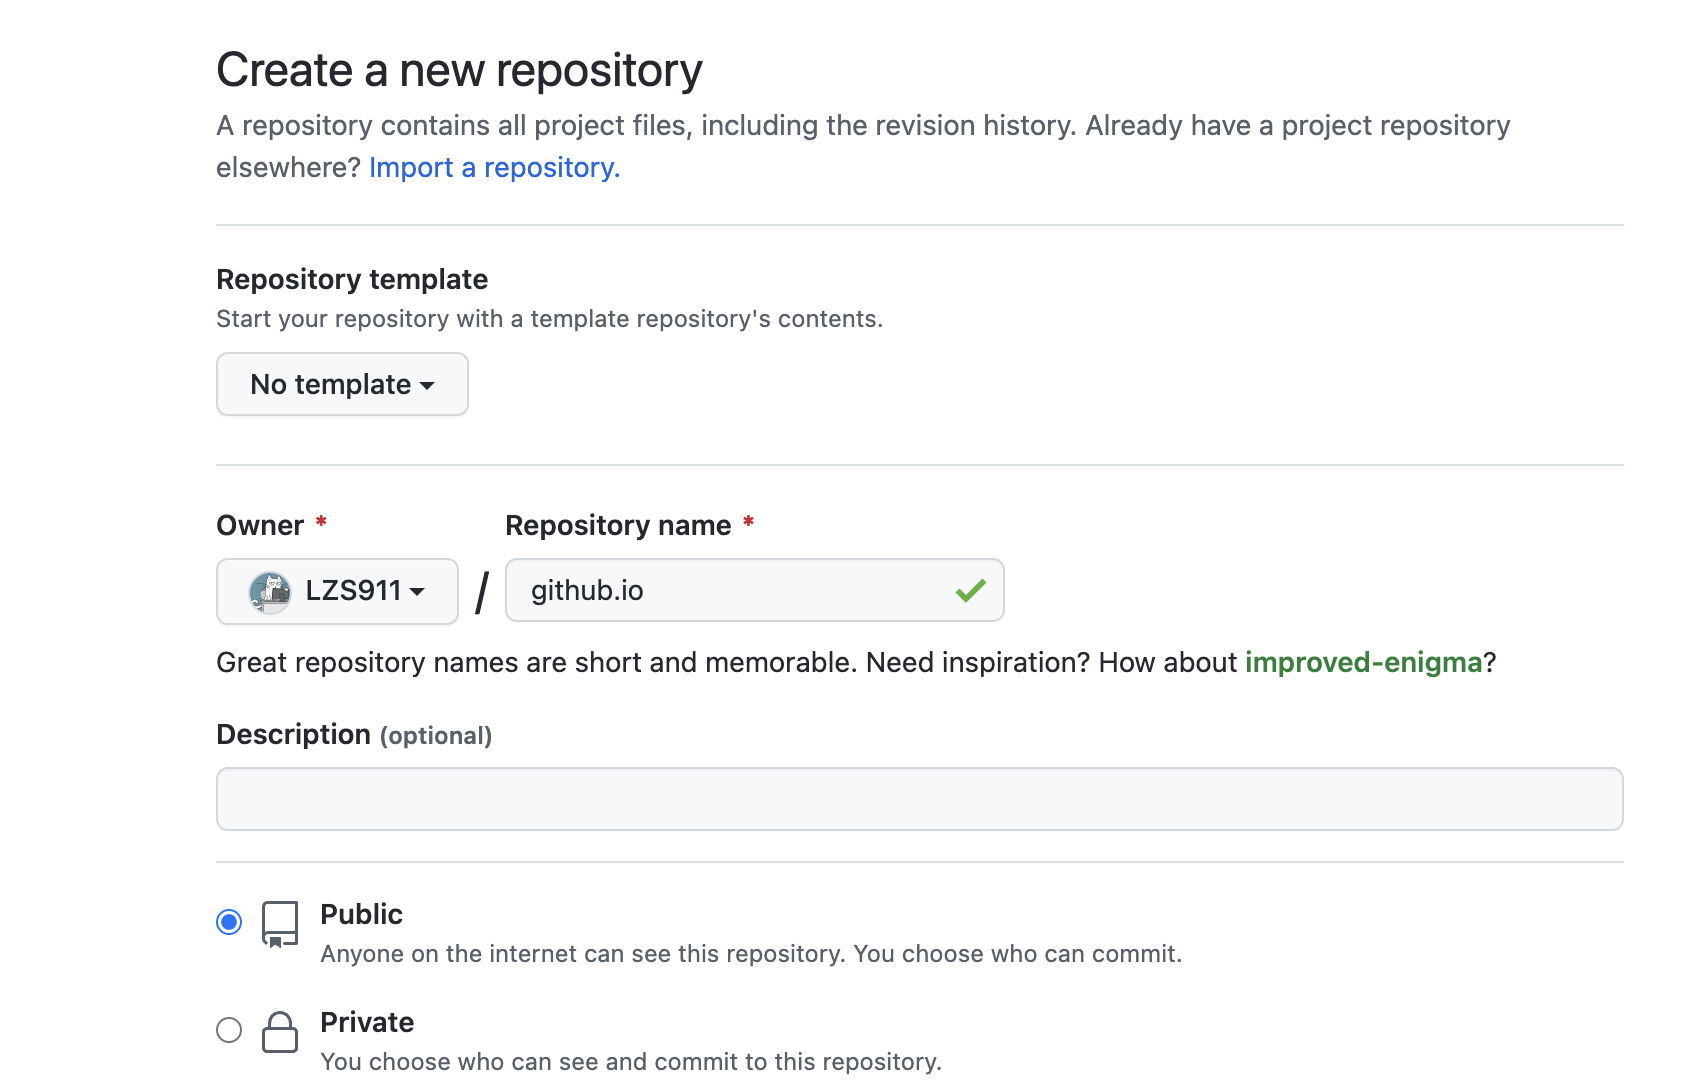Follow the Import a repository link
This screenshot has width=1702, height=1092.
click(495, 167)
